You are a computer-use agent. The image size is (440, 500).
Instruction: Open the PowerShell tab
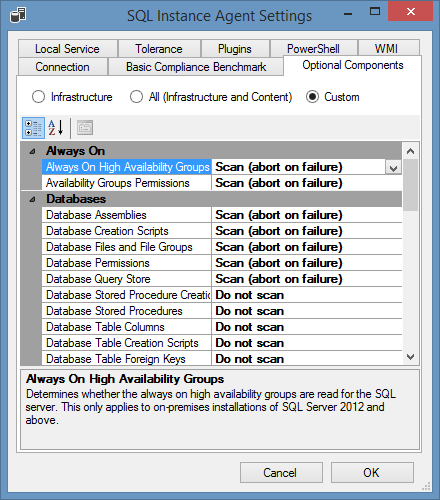(313, 49)
